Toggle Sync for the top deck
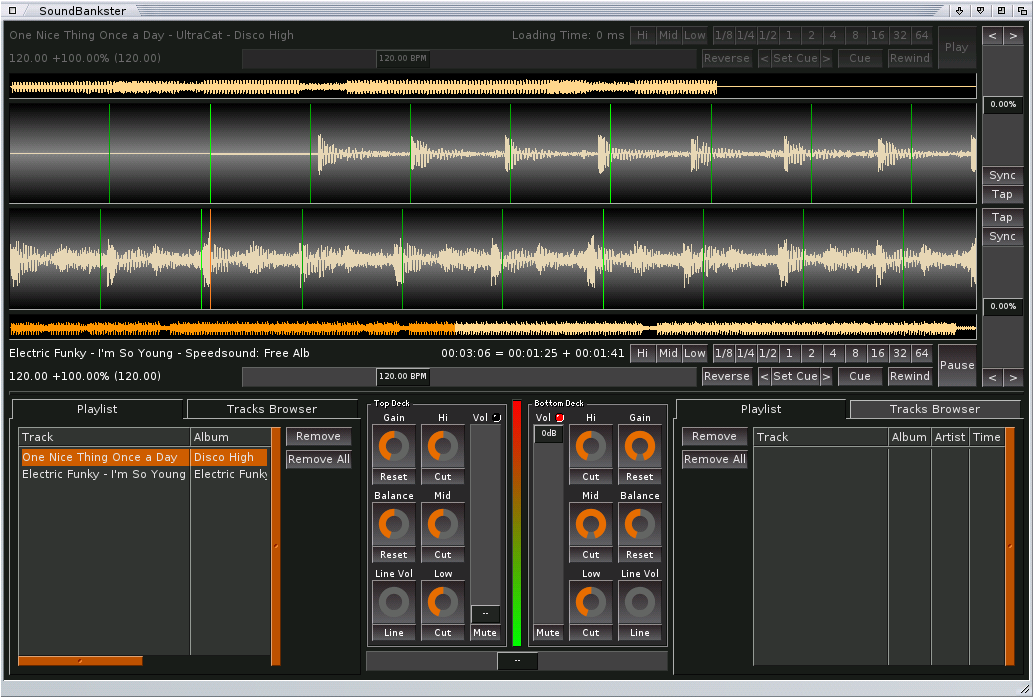Viewport: 1033px width, 697px height. [1002, 175]
